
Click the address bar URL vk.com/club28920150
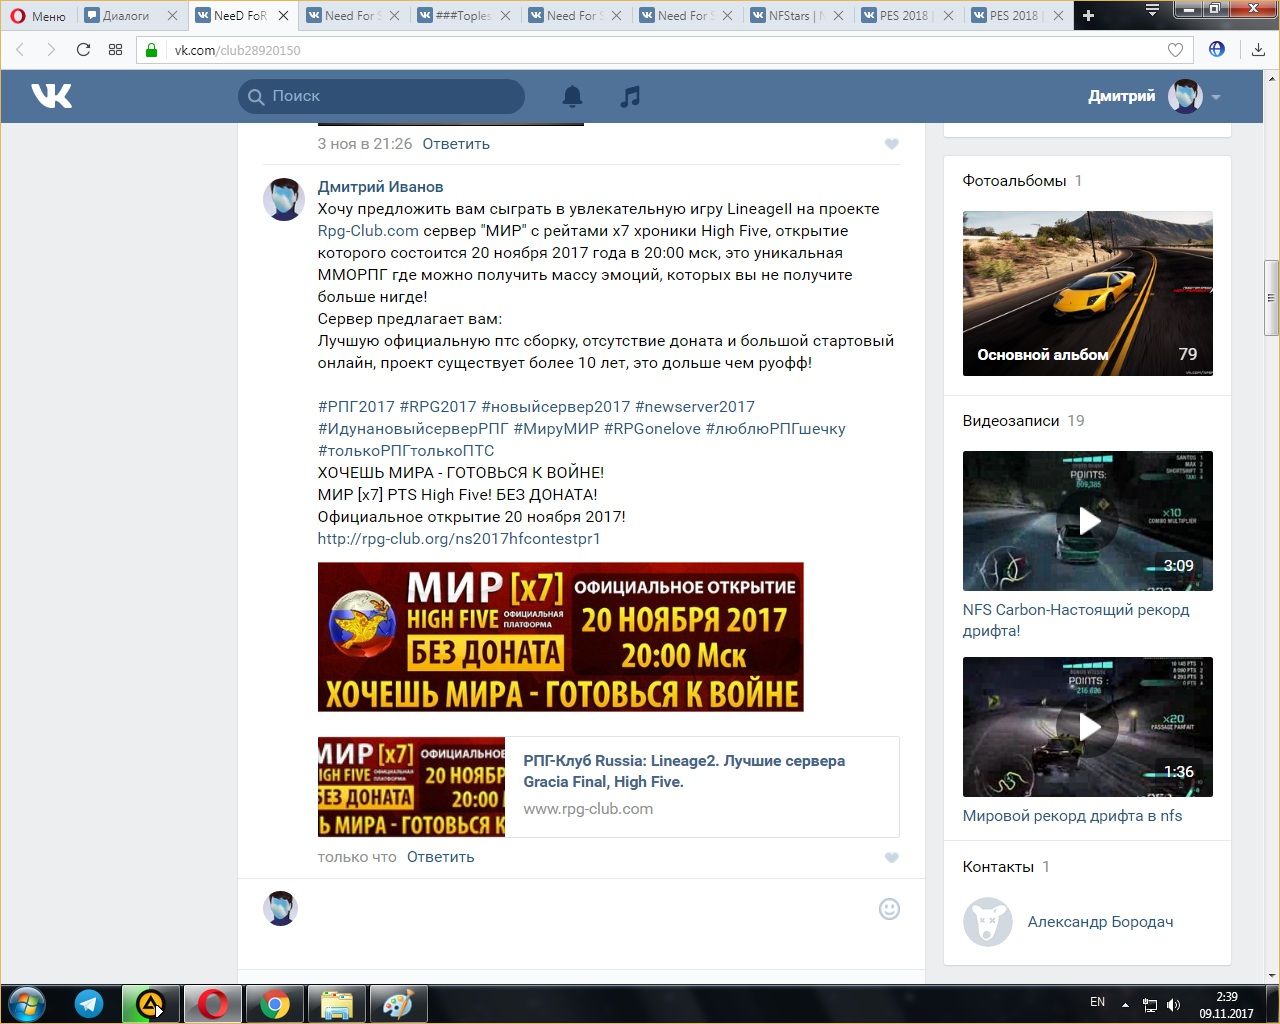(x=237, y=50)
